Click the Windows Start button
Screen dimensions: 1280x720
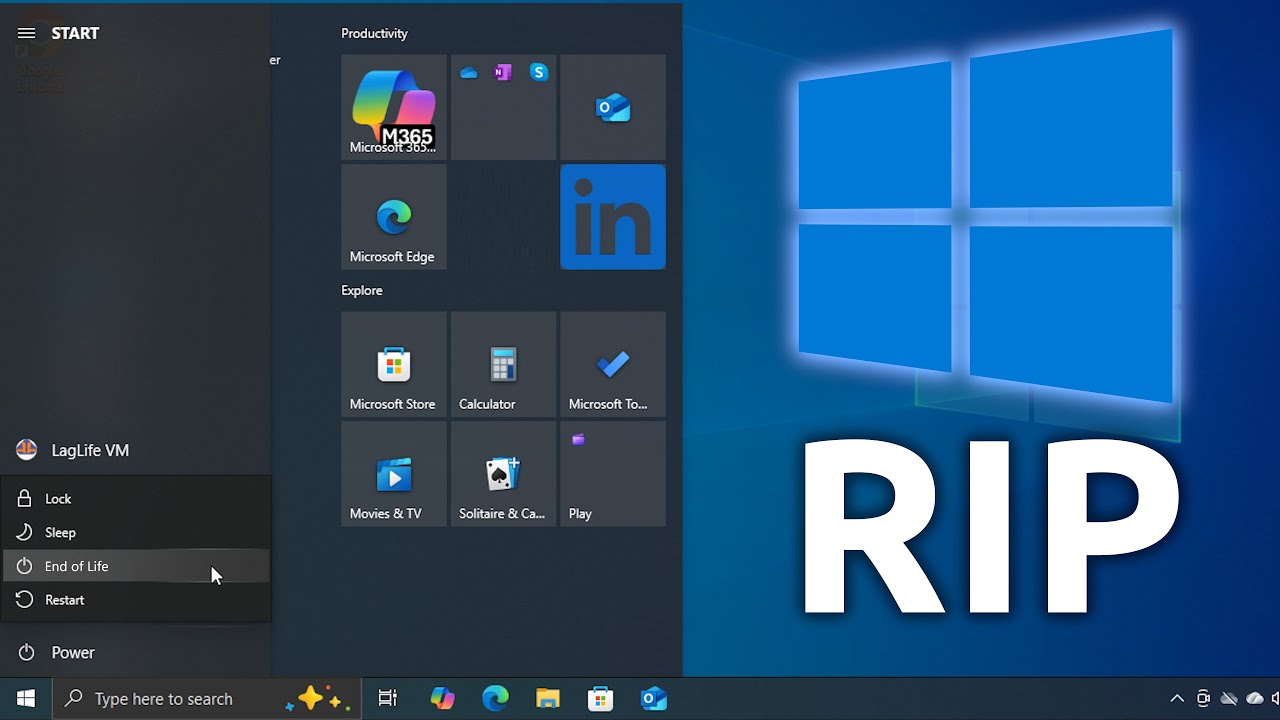pyautogui.click(x=26, y=698)
